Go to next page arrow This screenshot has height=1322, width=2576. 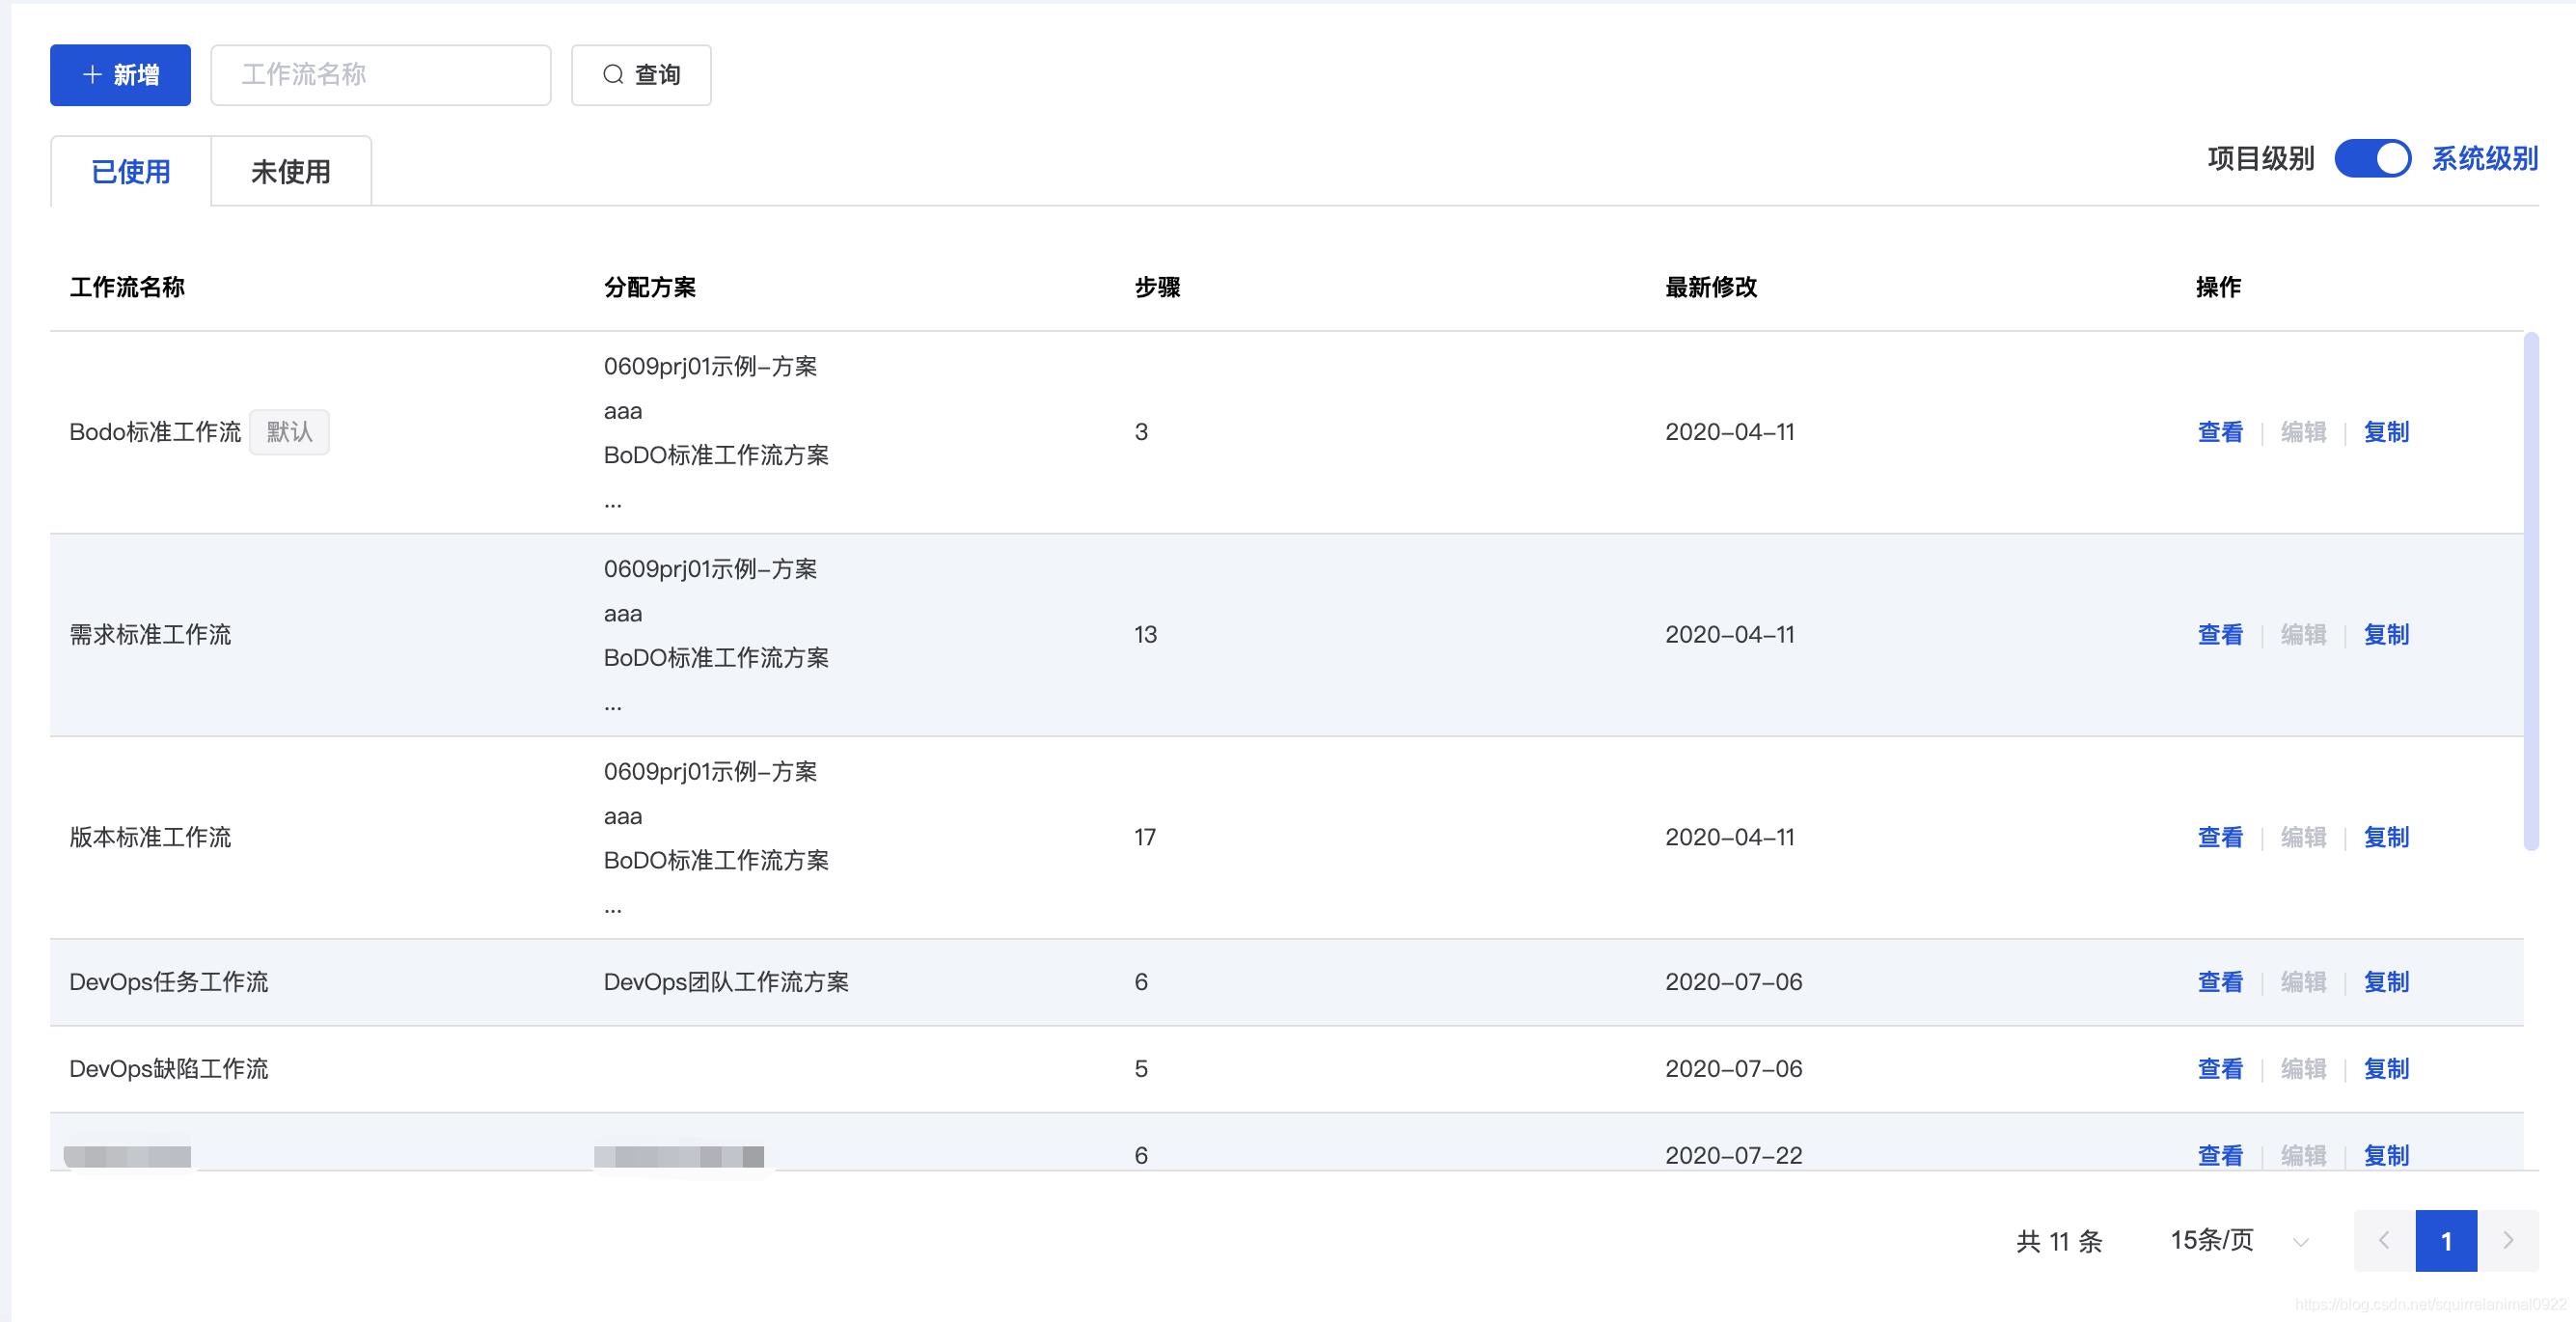tap(2508, 1241)
